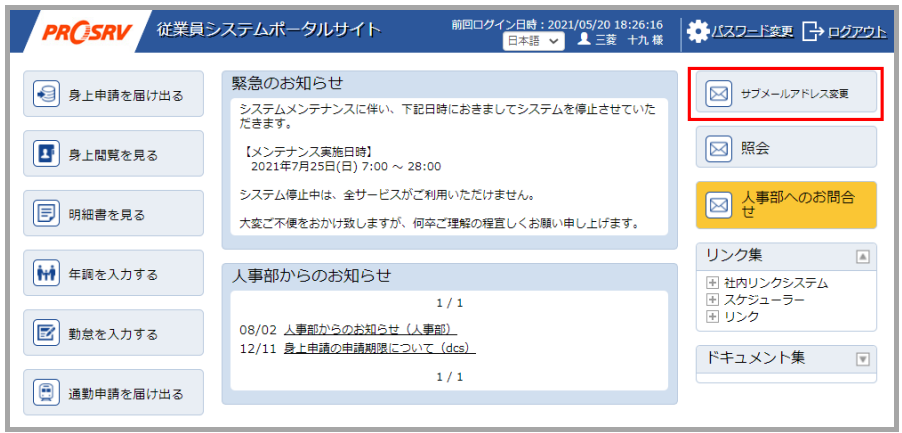Click the システム停止中は、全サービス notice line

388,195
